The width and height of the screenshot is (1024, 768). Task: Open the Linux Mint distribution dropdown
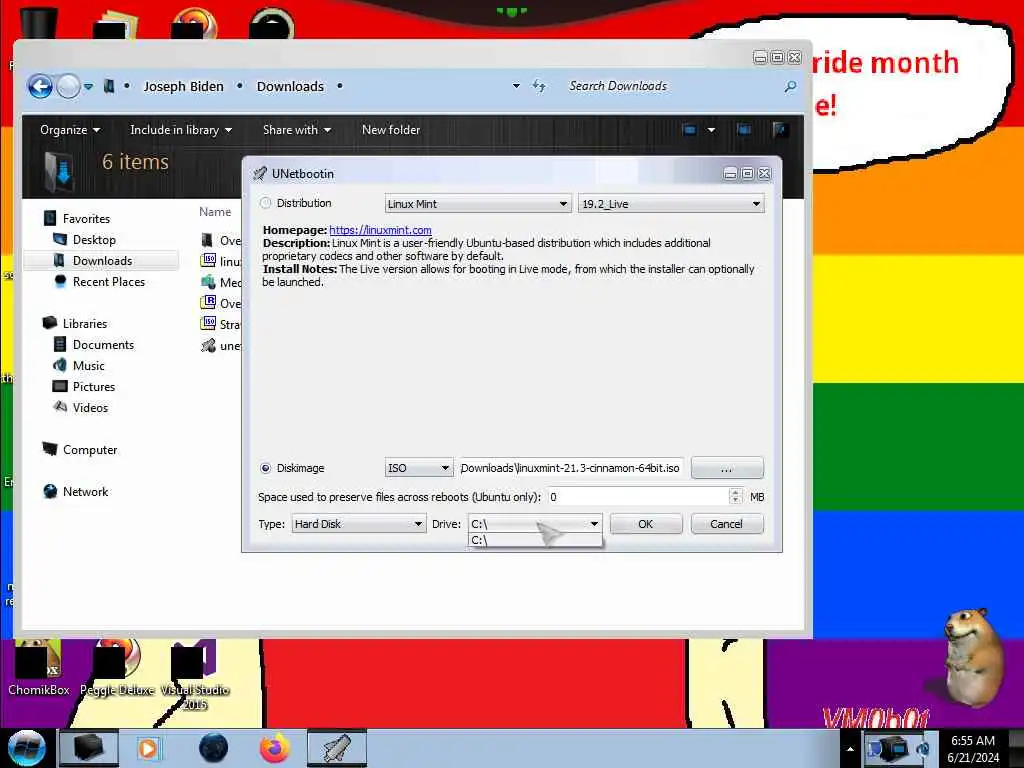478,204
